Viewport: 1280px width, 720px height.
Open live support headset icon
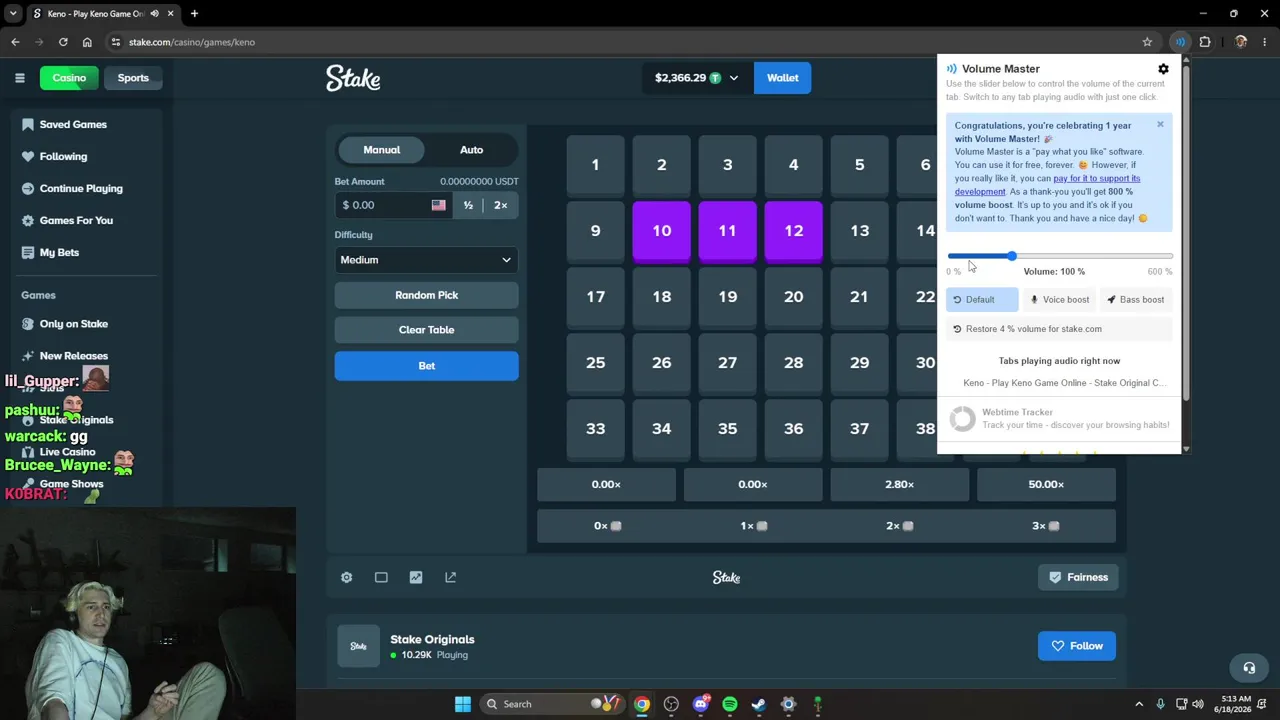(x=1249, y=668)
